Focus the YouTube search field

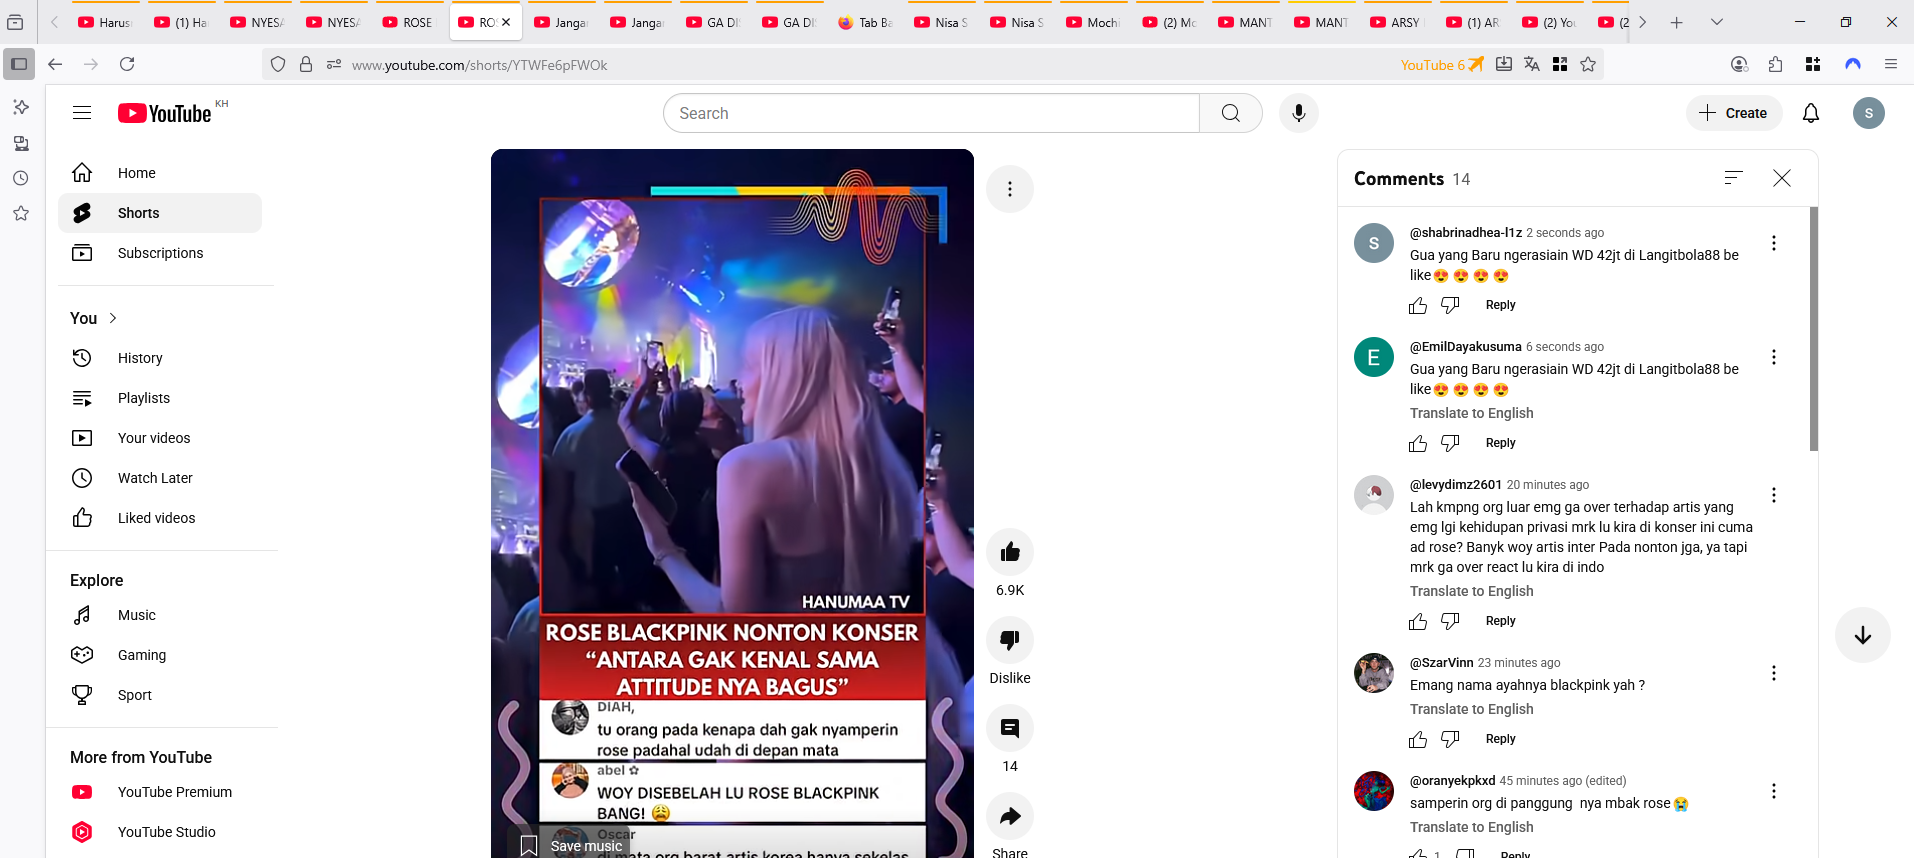(x=931, y=113)
